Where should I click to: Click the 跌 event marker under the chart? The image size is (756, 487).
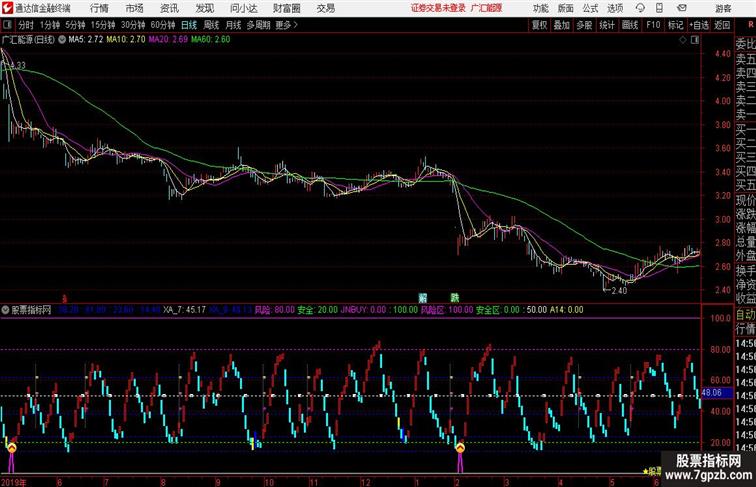[454, 298]
